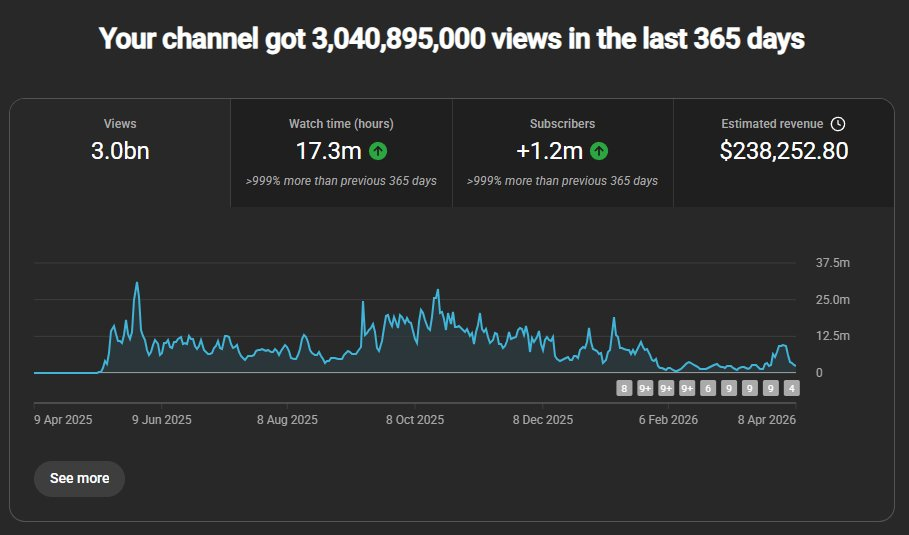The image size is (909, 535).
Task: Click the 8 Aug 2025 date label
Action: point(288,420)
